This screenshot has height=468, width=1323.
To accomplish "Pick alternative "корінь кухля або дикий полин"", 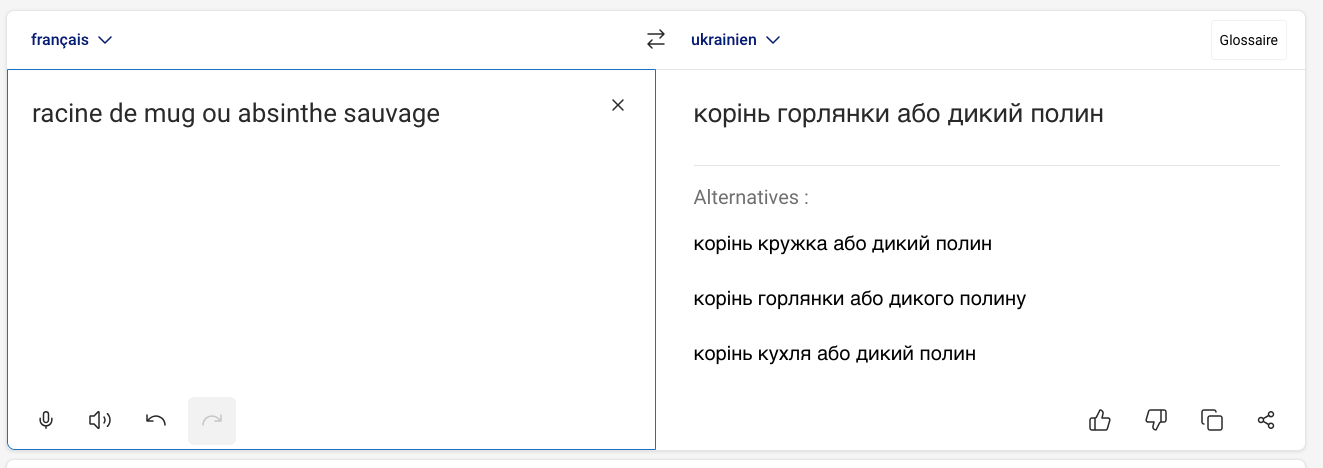I will [835, 353].
